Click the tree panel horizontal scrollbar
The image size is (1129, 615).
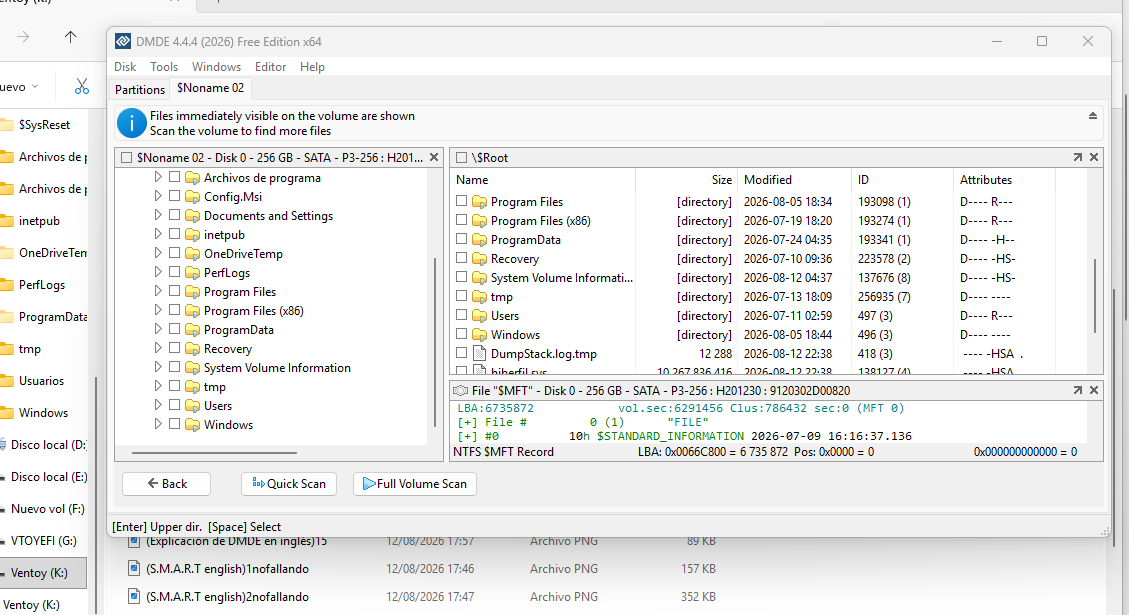(215, 453)
